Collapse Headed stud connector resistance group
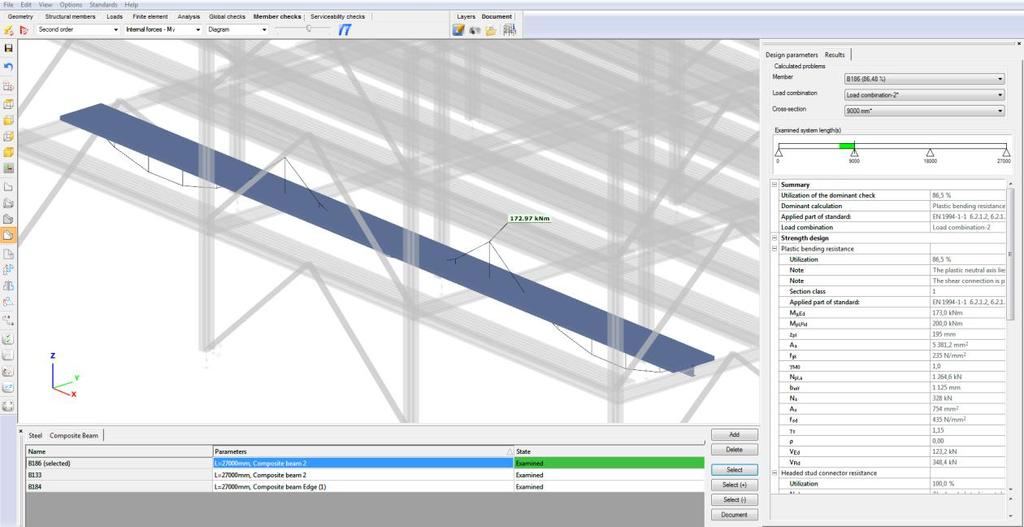Image resolution: width=1024 pixels, height=527 pixels. pos(775,473)
